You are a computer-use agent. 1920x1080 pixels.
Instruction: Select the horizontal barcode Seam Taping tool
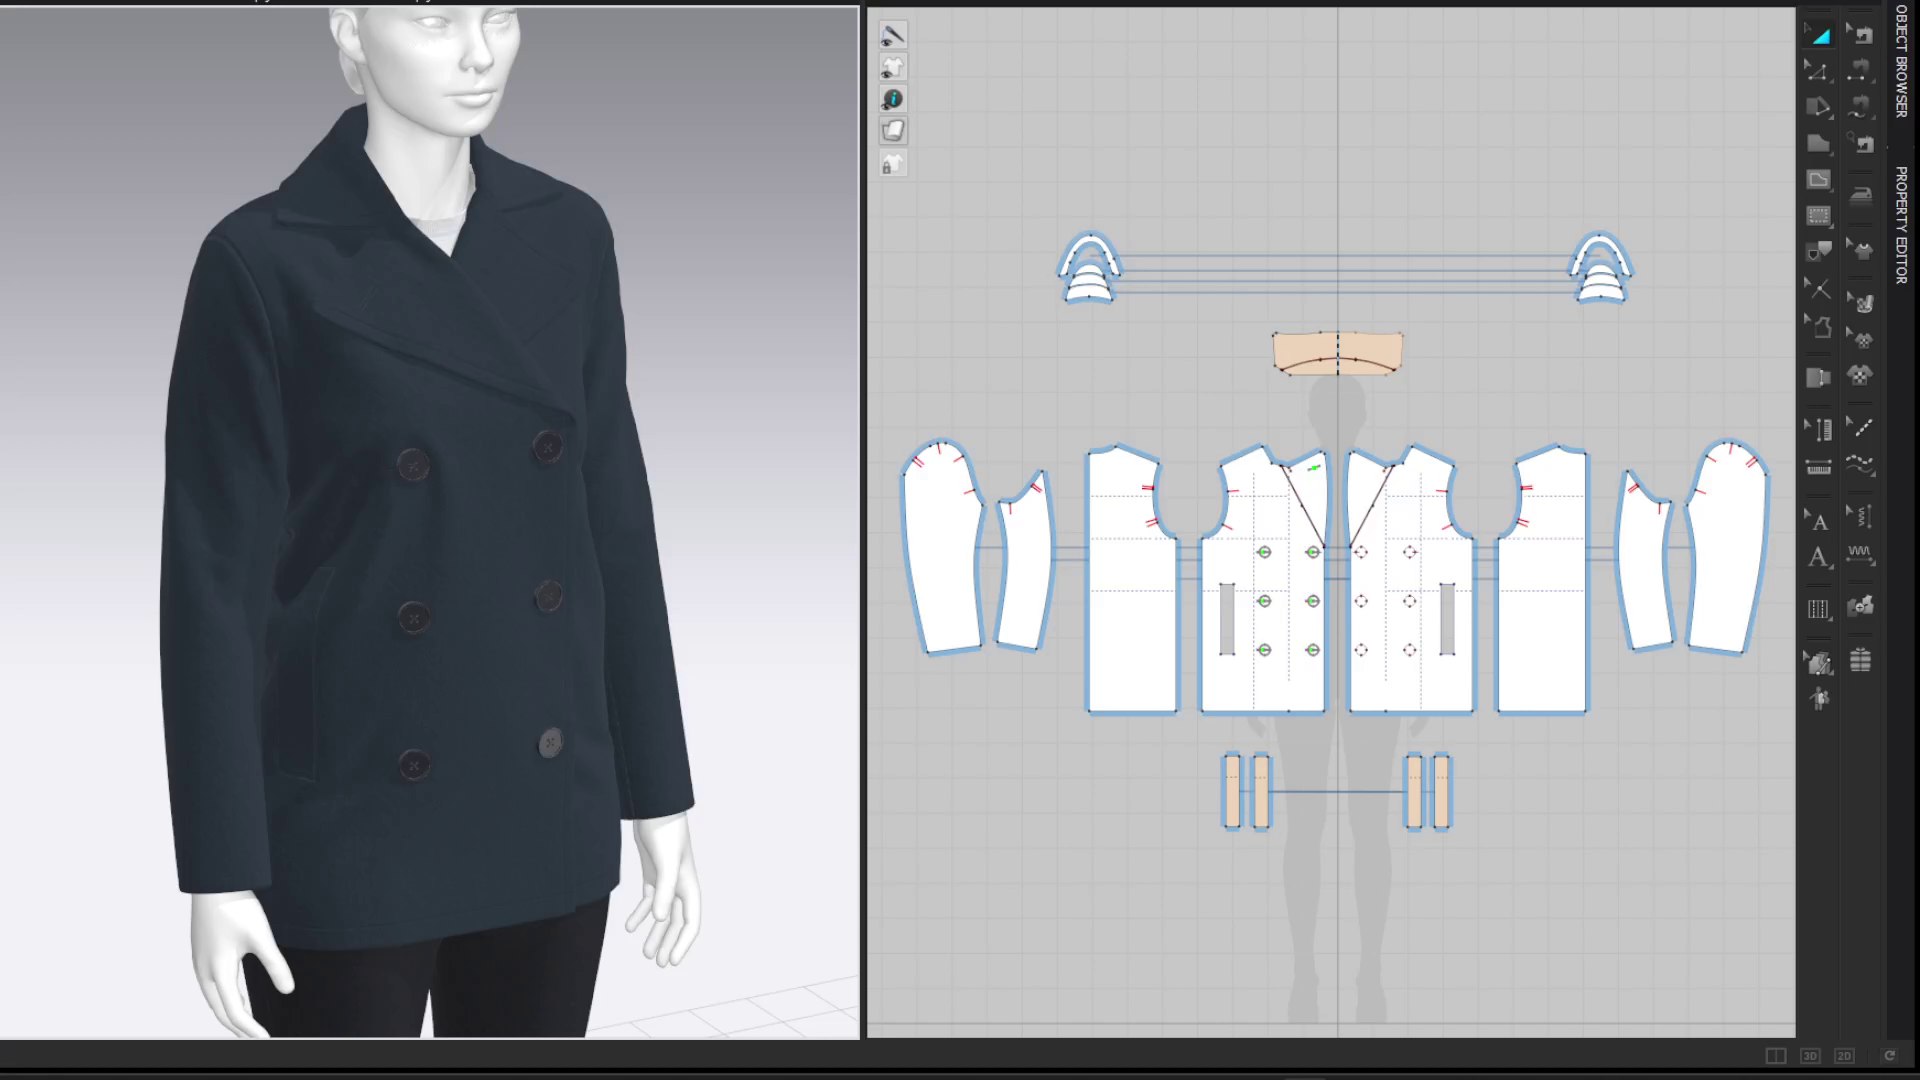coord(1819,467)
